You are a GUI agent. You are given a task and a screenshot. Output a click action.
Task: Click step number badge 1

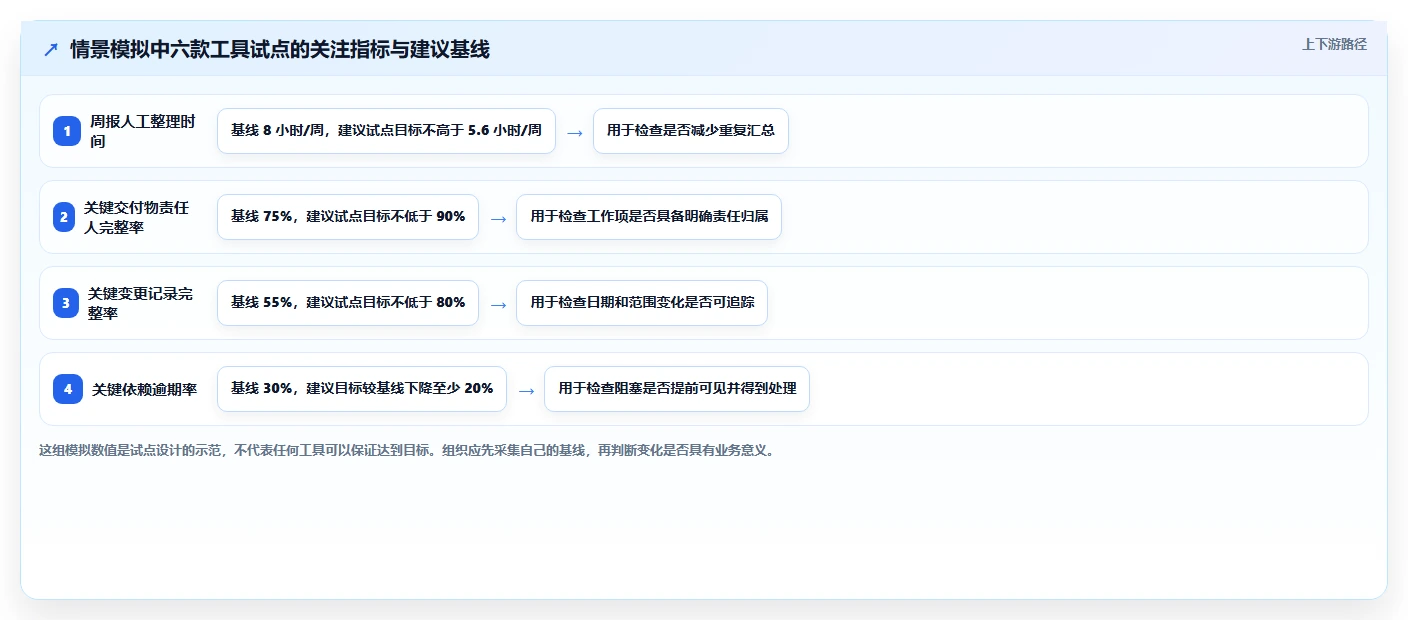[67, 131]
